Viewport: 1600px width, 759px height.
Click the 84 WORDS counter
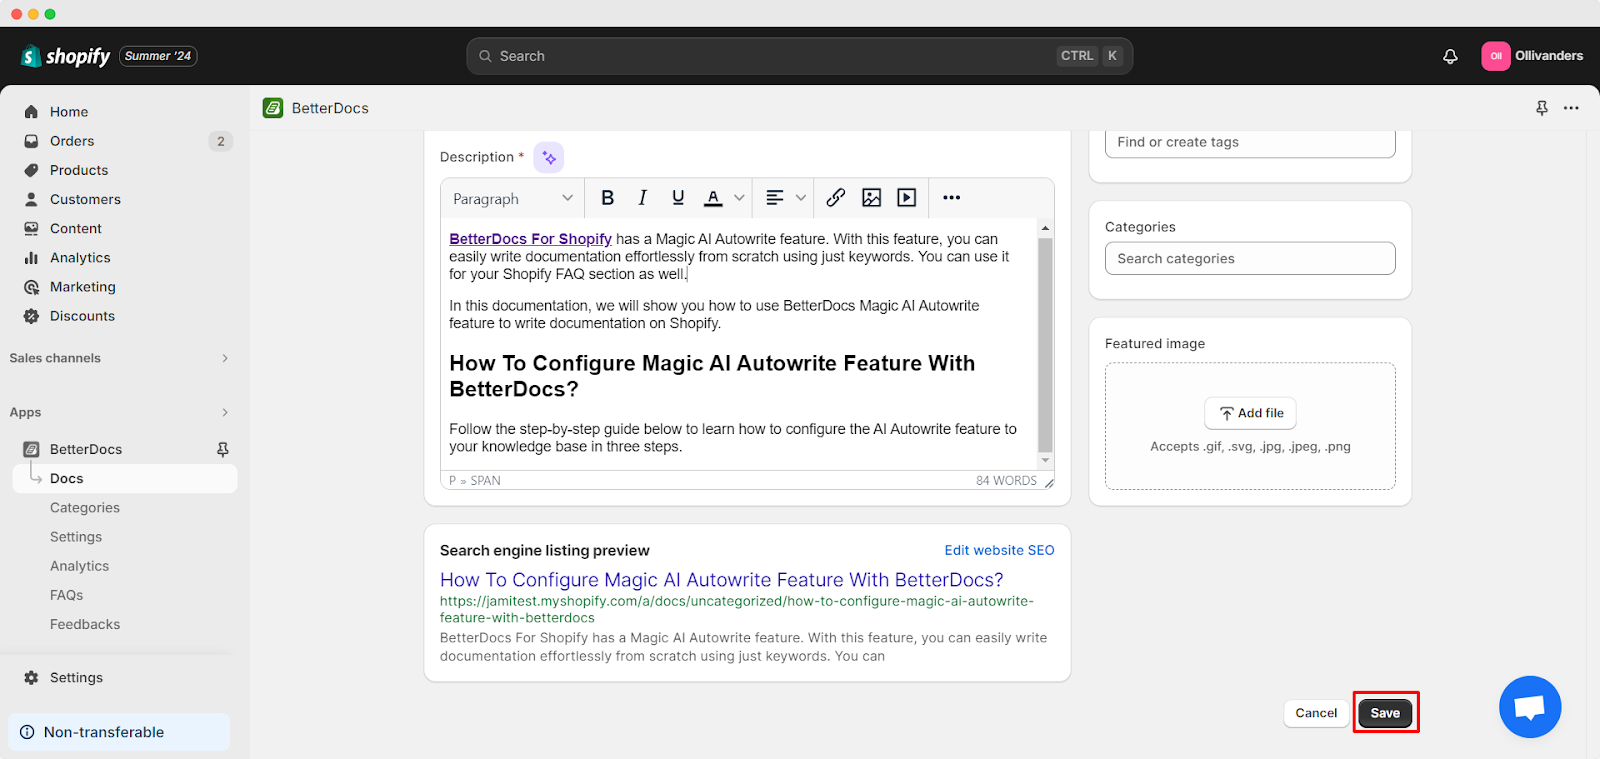[x=1006, y=481]
